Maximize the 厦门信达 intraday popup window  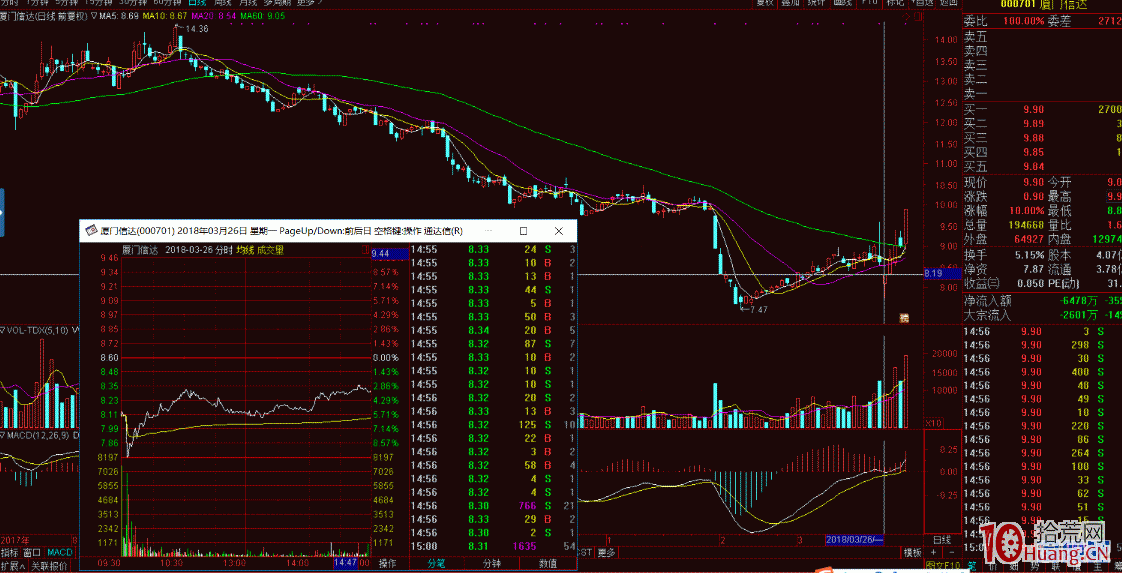[523, 231]
